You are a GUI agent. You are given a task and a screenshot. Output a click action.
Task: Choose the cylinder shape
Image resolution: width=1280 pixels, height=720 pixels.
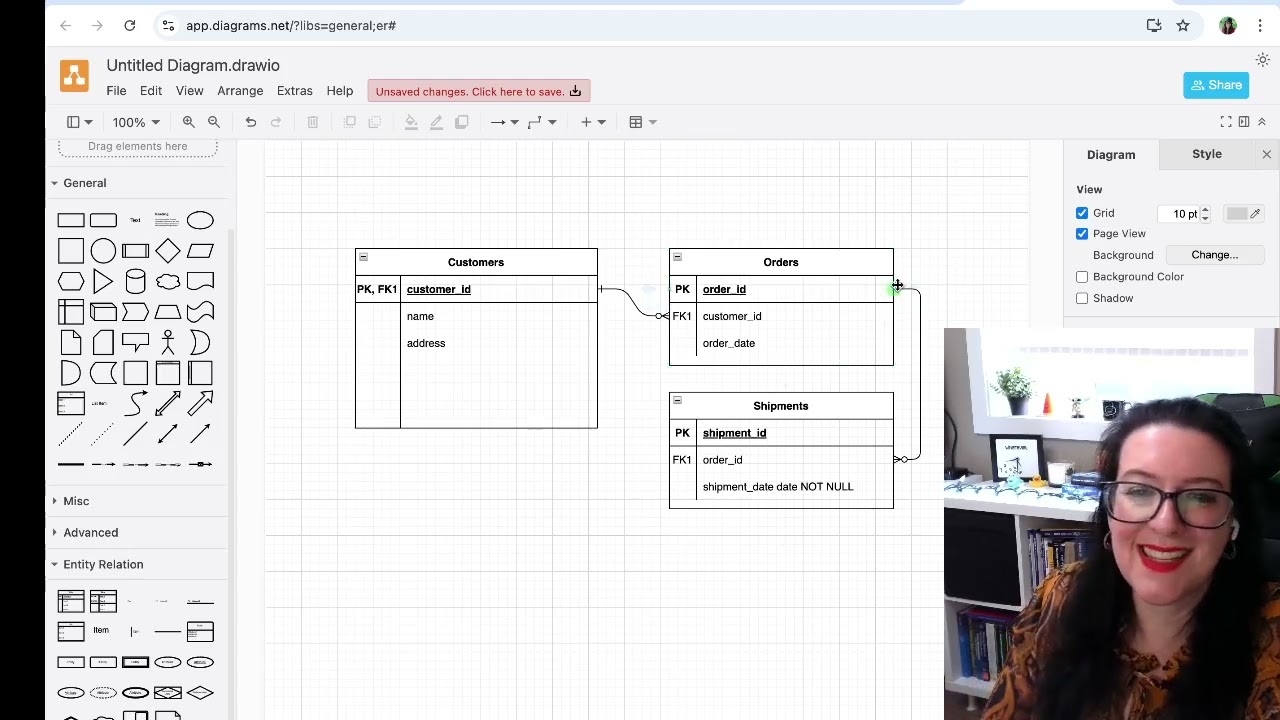pos(135,282)
